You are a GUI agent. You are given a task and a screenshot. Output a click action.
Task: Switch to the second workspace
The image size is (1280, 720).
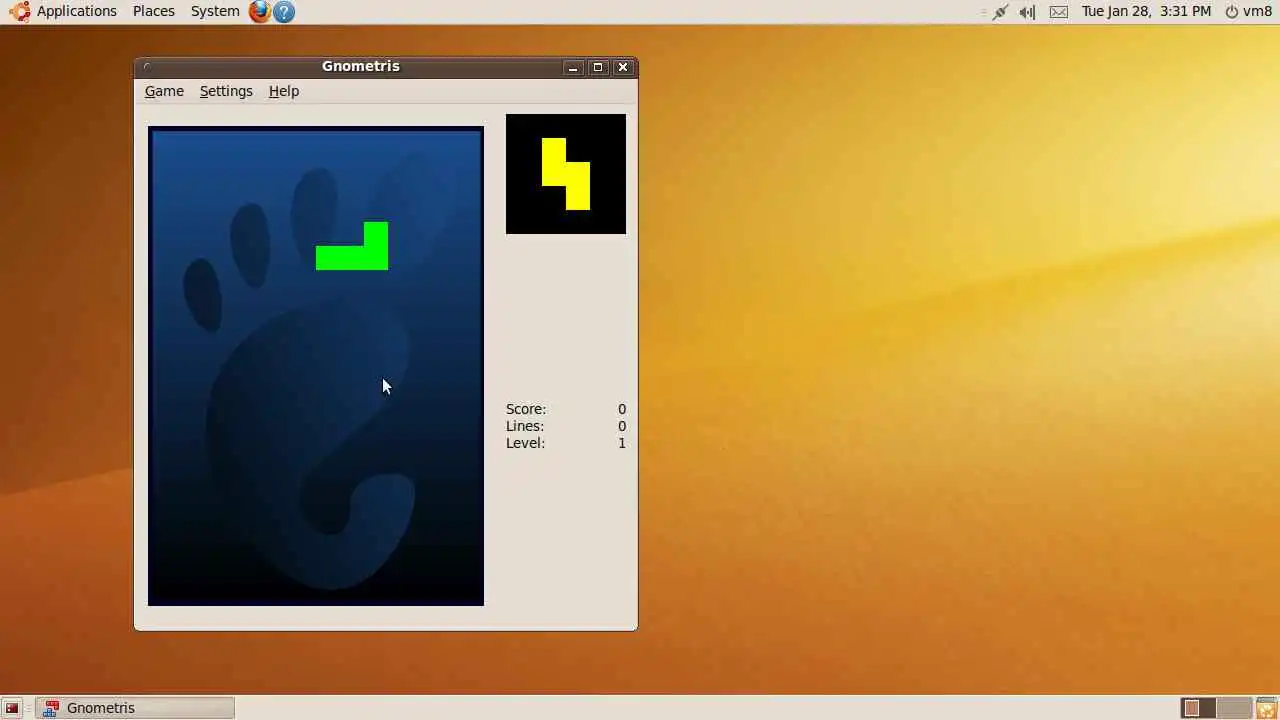[1234, 708]
